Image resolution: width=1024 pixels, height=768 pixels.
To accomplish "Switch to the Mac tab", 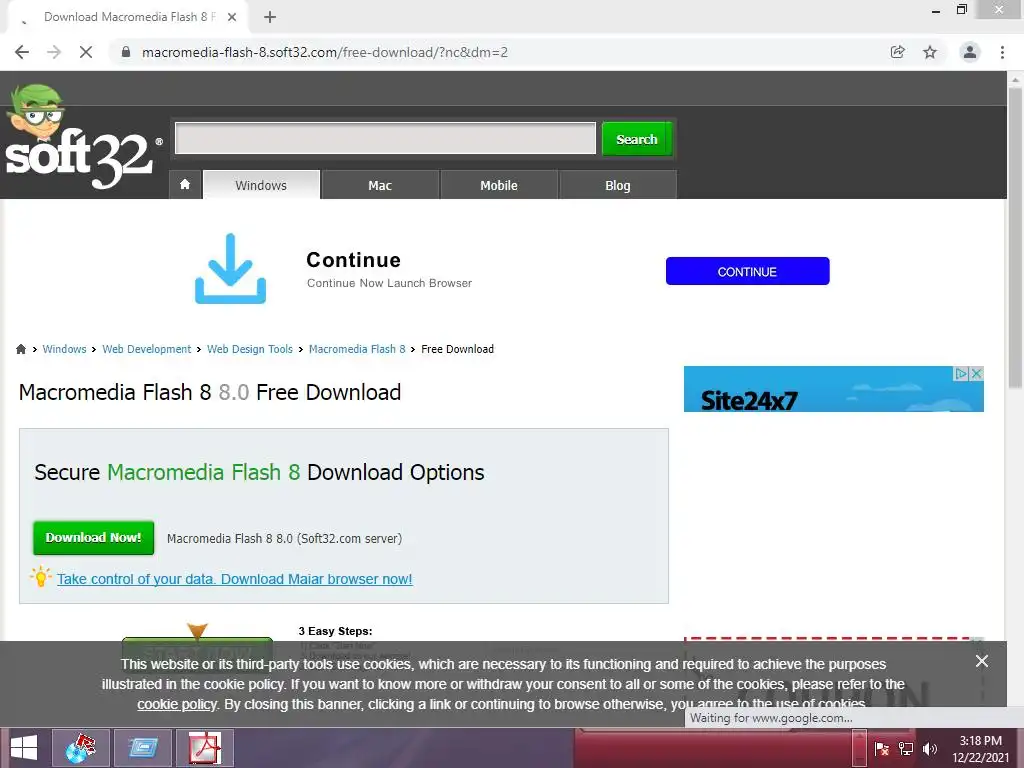I will click(380, 185).
